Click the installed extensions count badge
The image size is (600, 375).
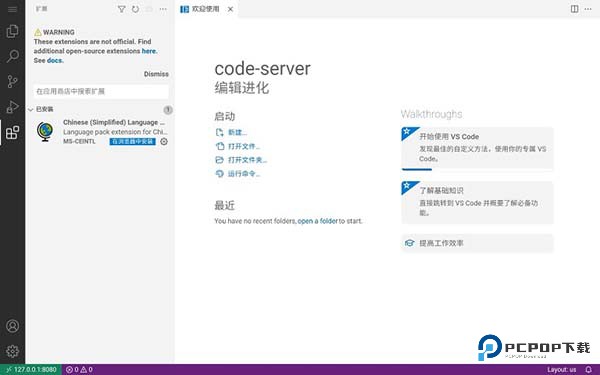168,110
